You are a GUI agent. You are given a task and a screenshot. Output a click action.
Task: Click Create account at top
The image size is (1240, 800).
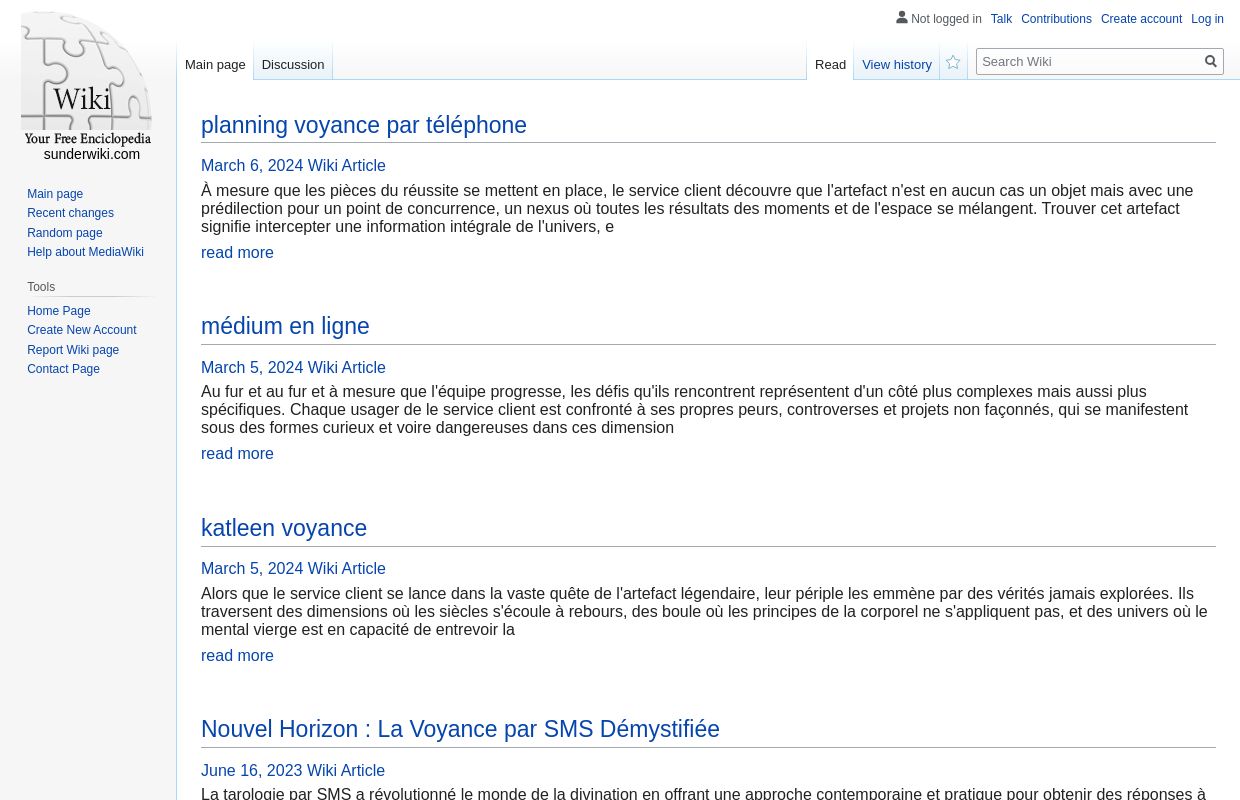pos(1141,19)
